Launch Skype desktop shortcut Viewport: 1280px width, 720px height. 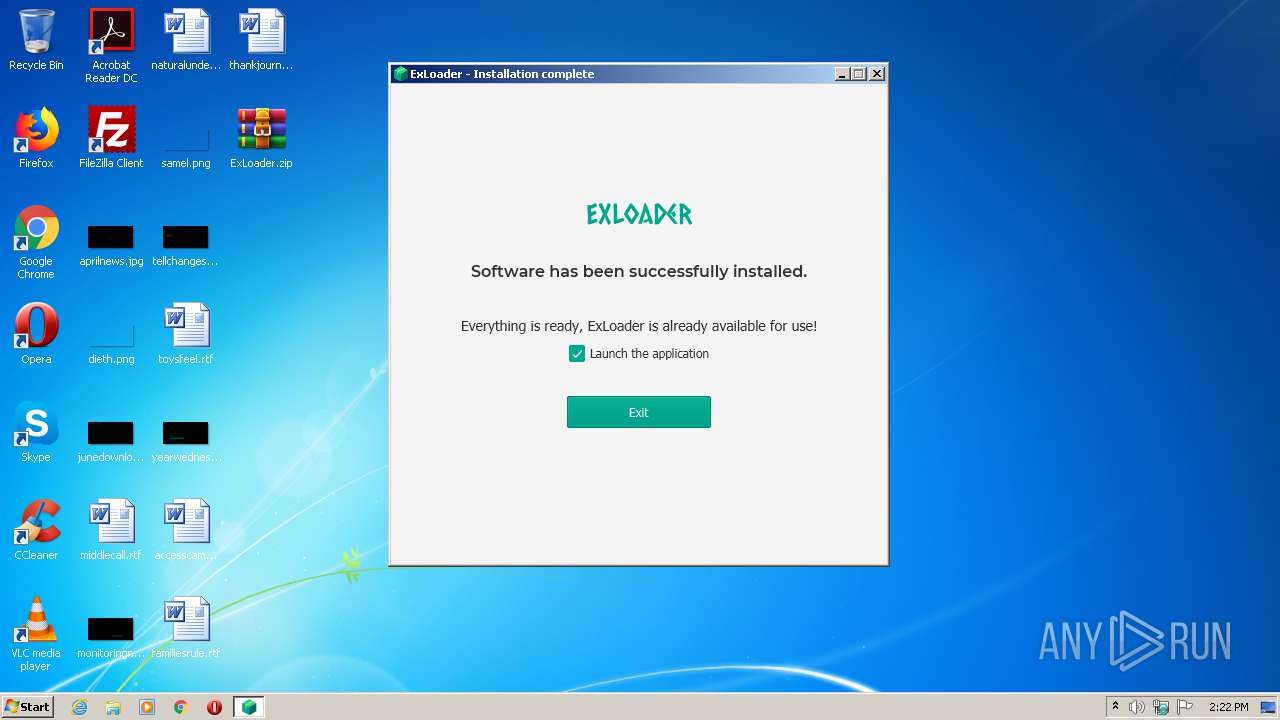[36, 432]
